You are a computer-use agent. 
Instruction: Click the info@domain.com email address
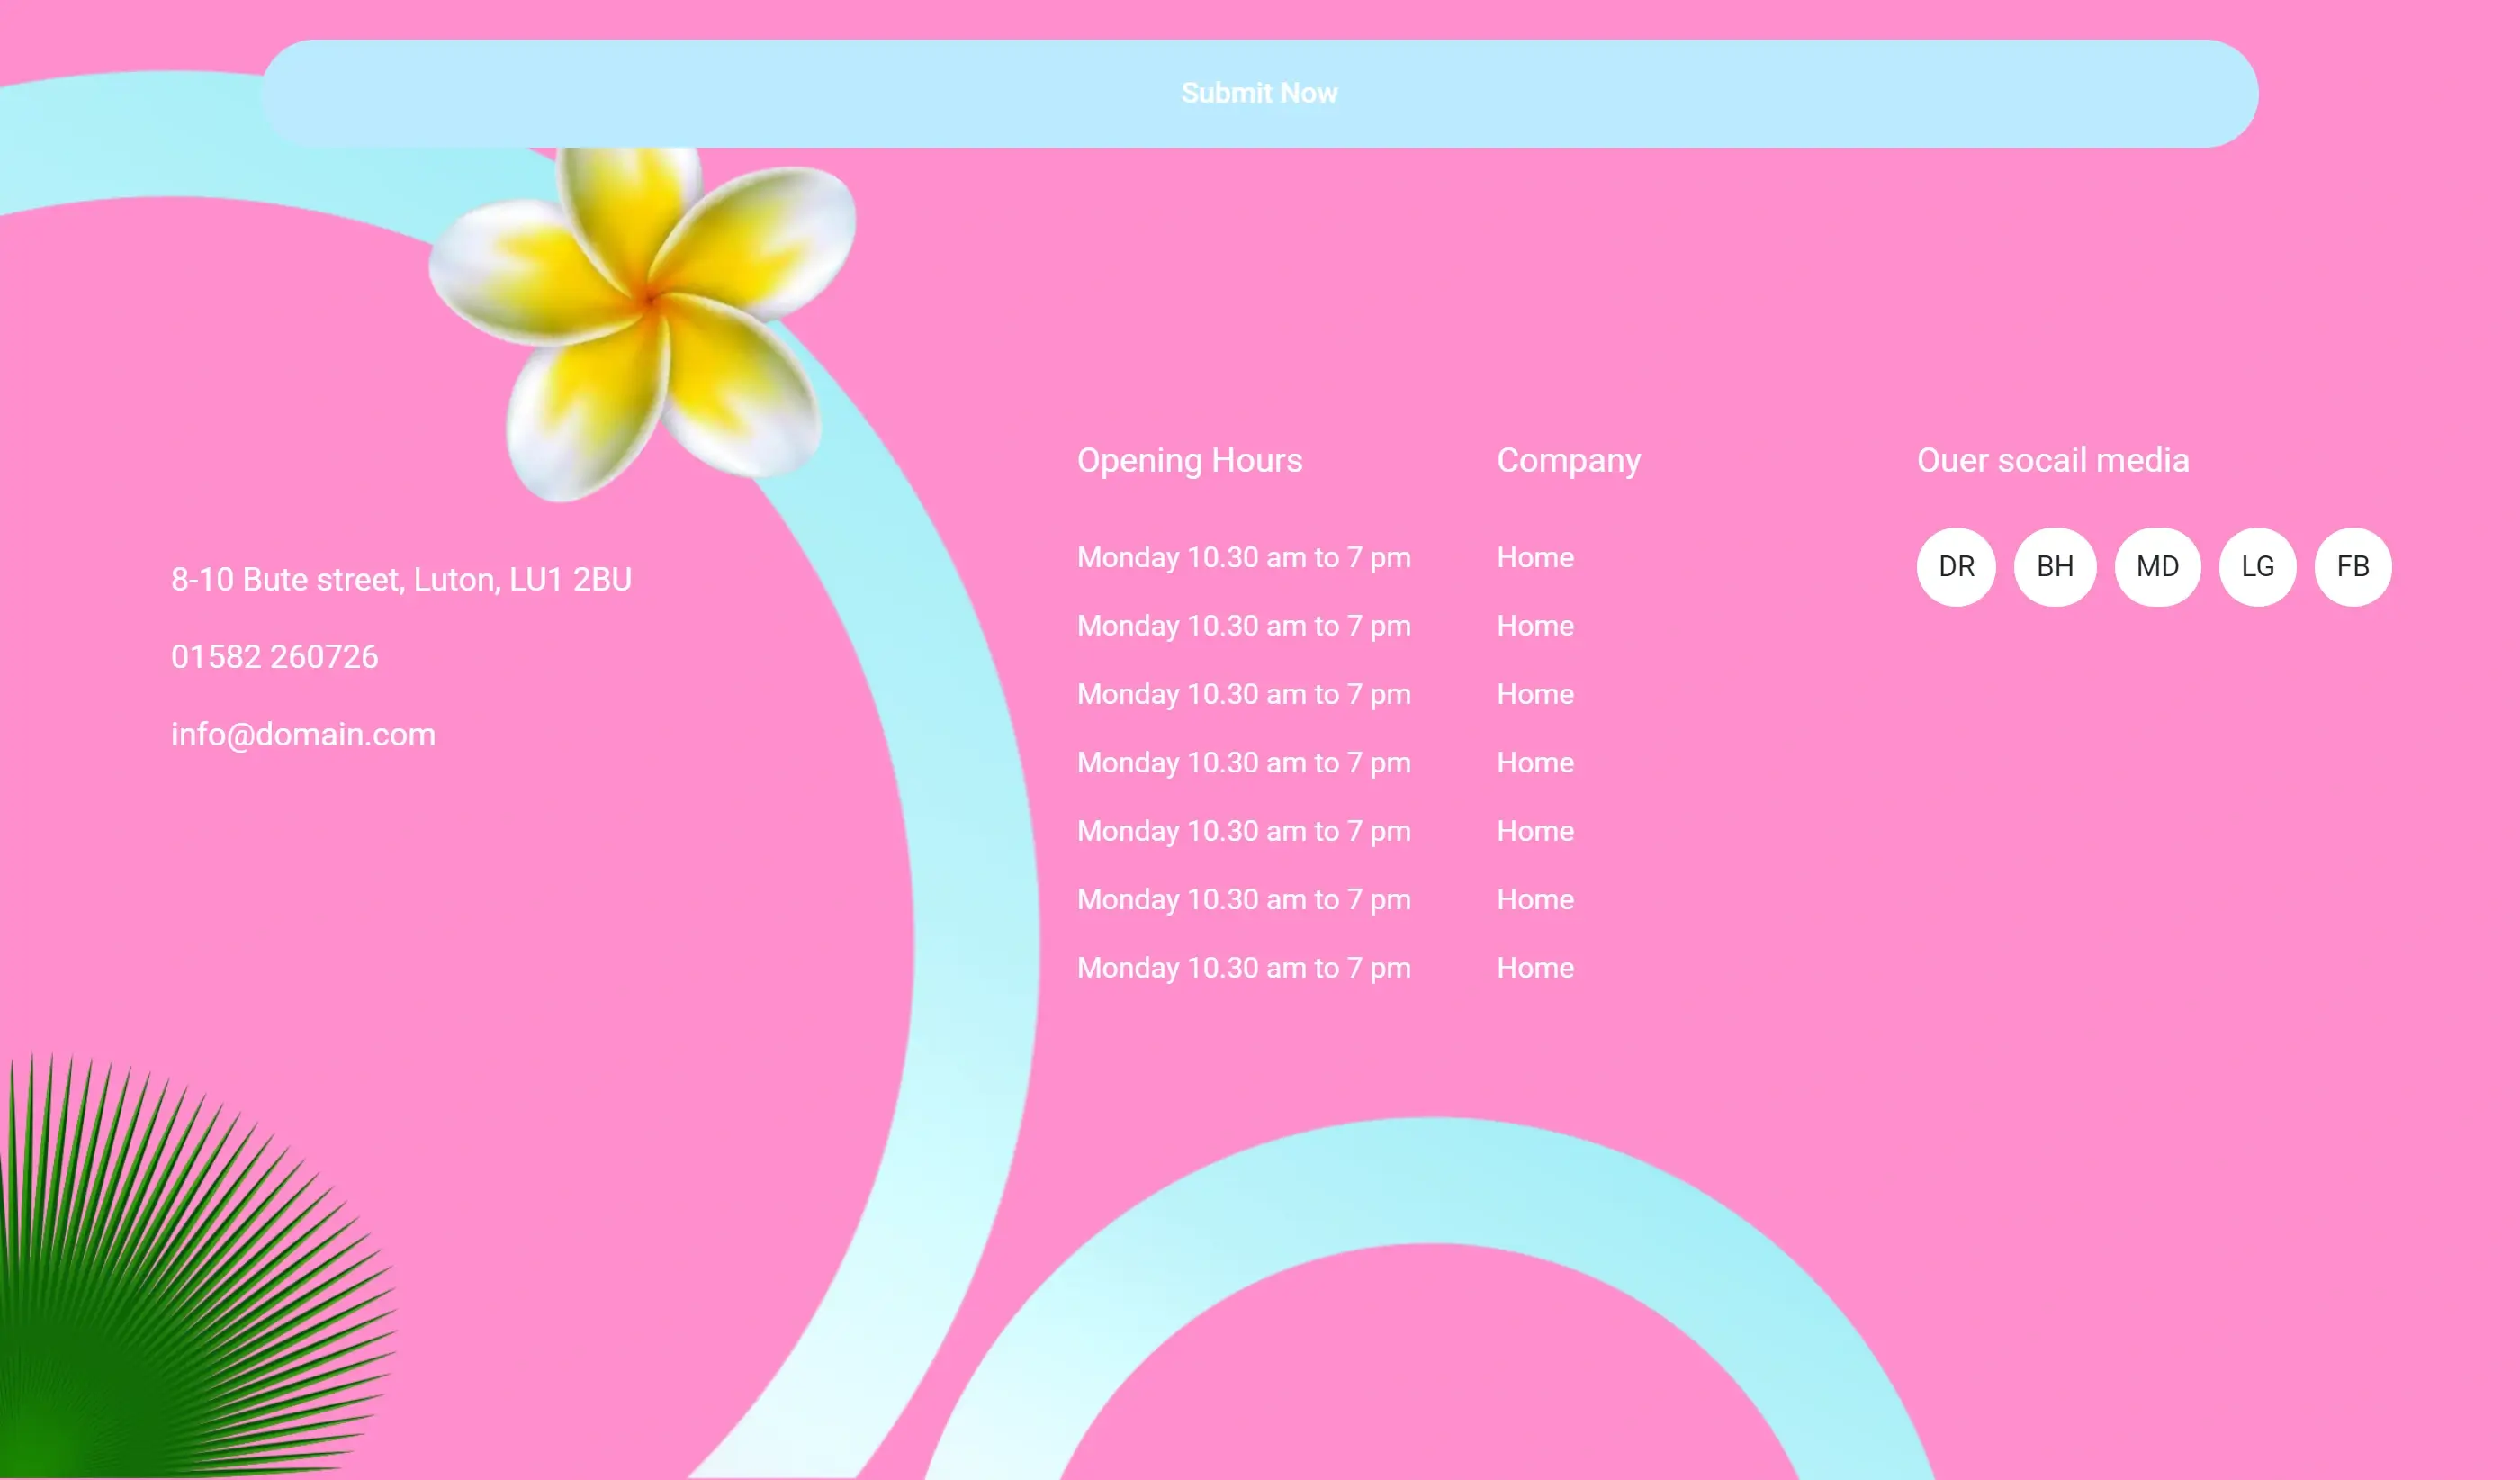[x=303, y=734]
